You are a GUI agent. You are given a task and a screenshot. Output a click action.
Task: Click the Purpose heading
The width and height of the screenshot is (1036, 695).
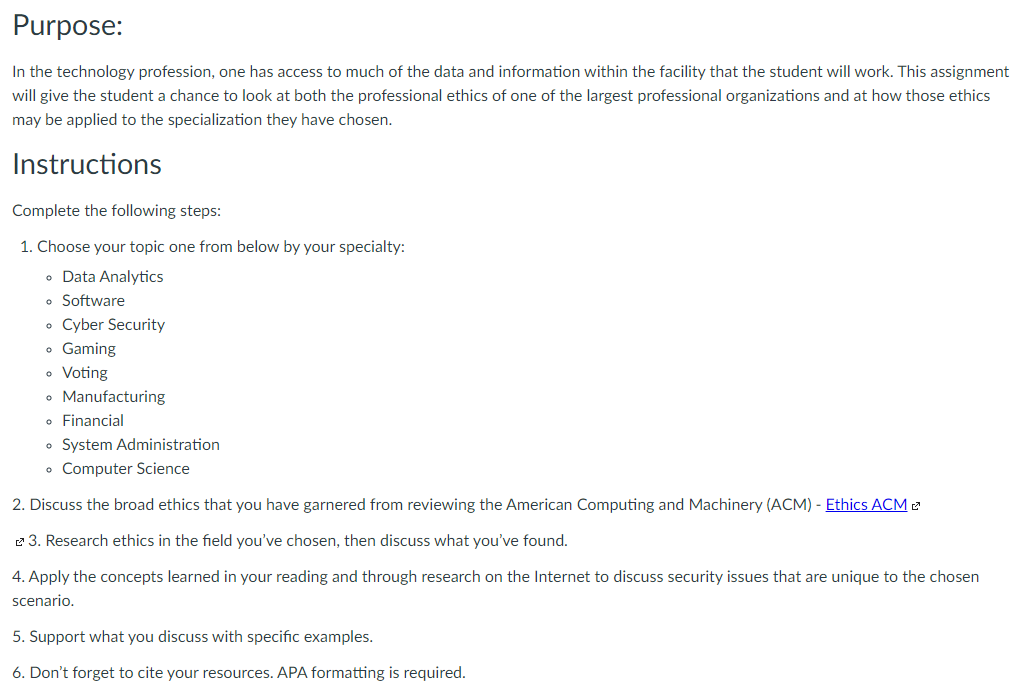pos(67,26)
